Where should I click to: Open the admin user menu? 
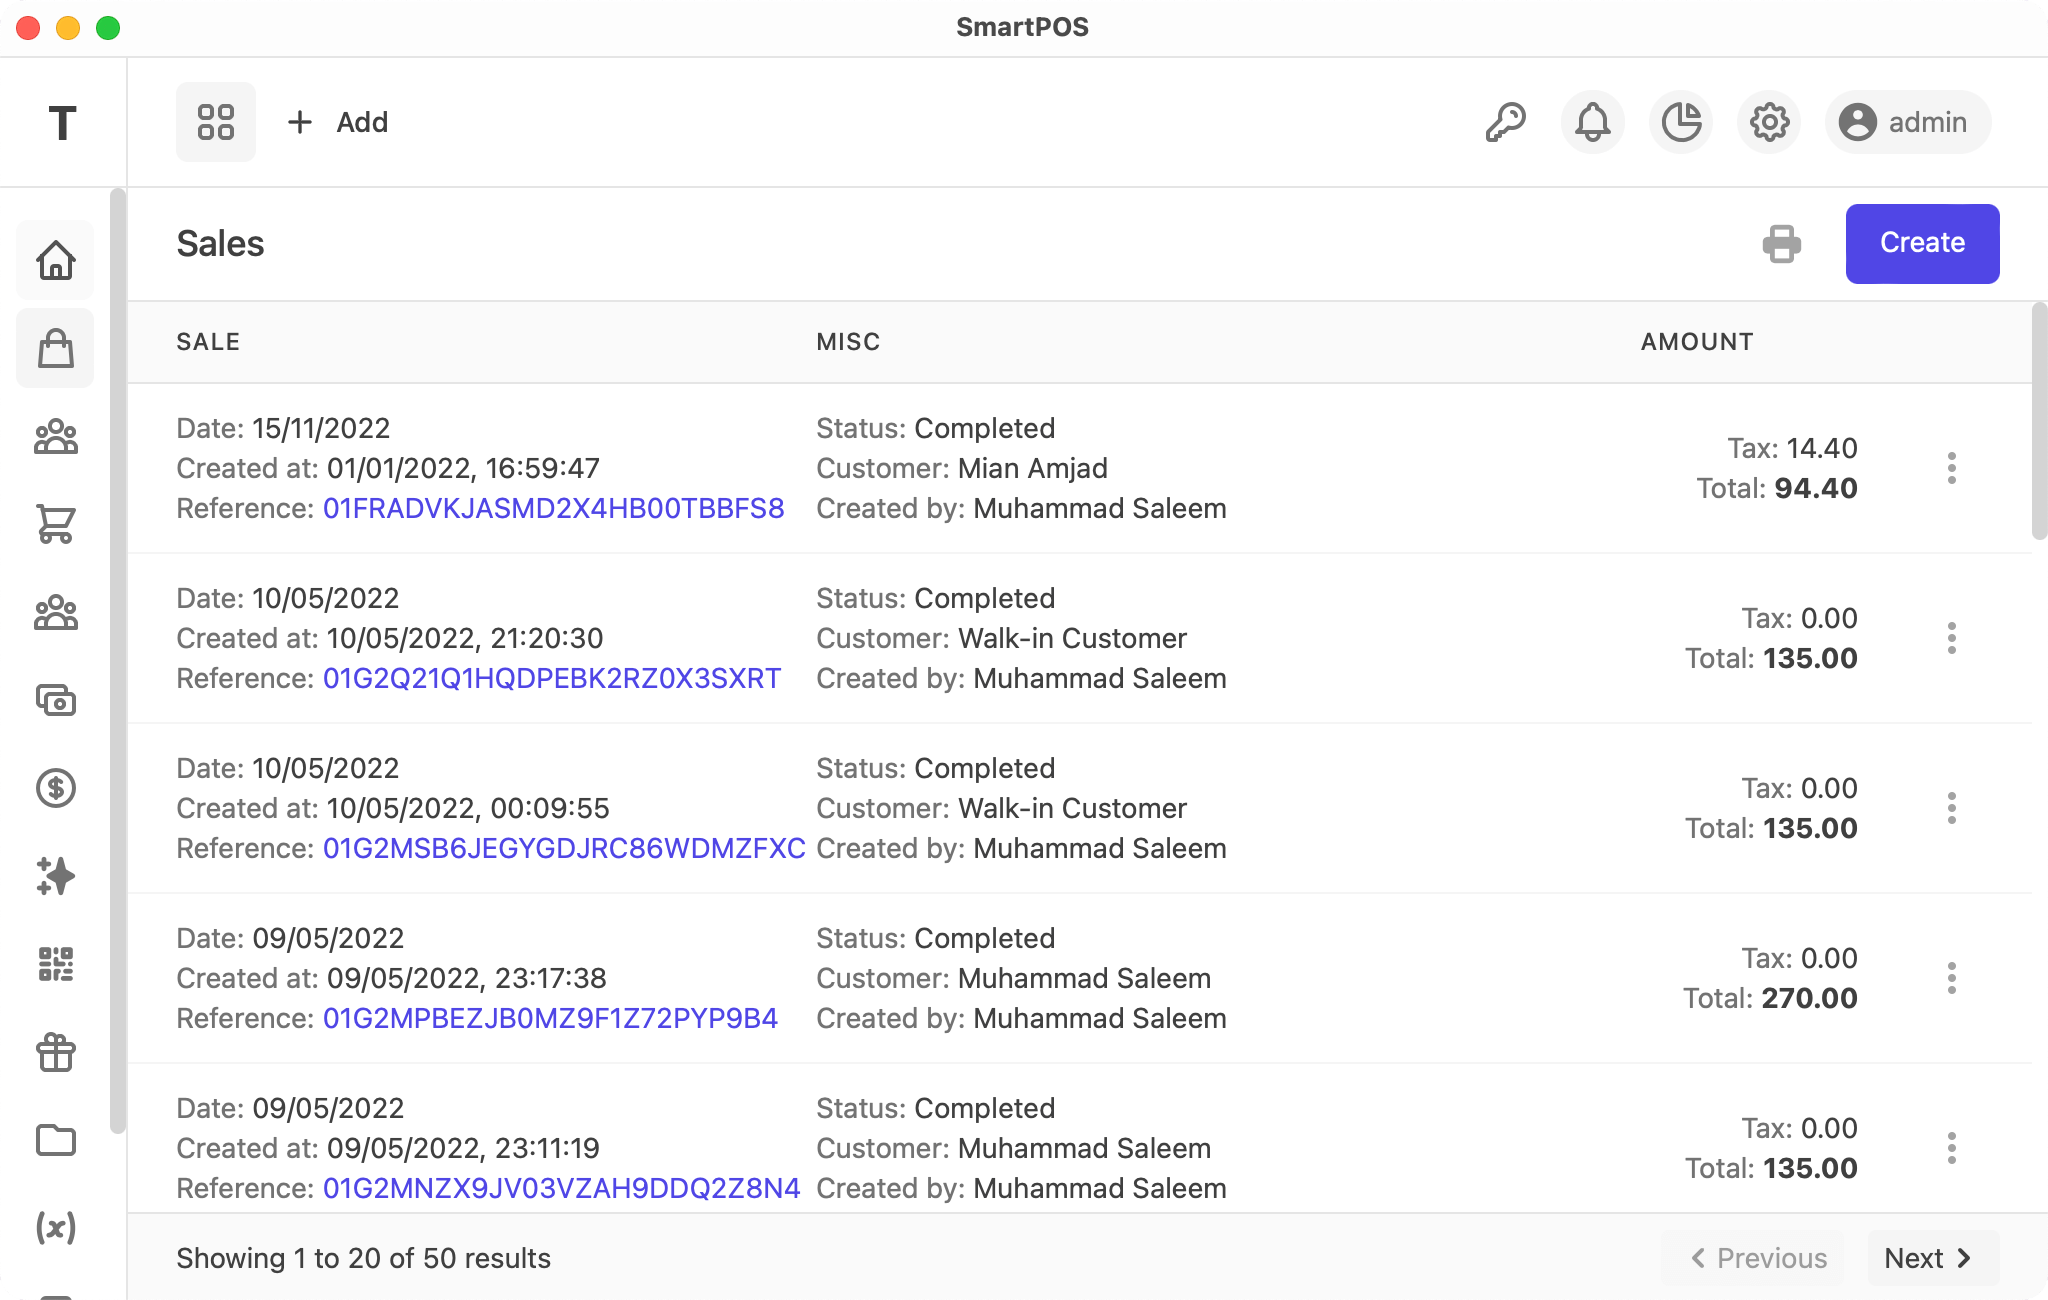pyautogui.click(x=1907, y=122)
